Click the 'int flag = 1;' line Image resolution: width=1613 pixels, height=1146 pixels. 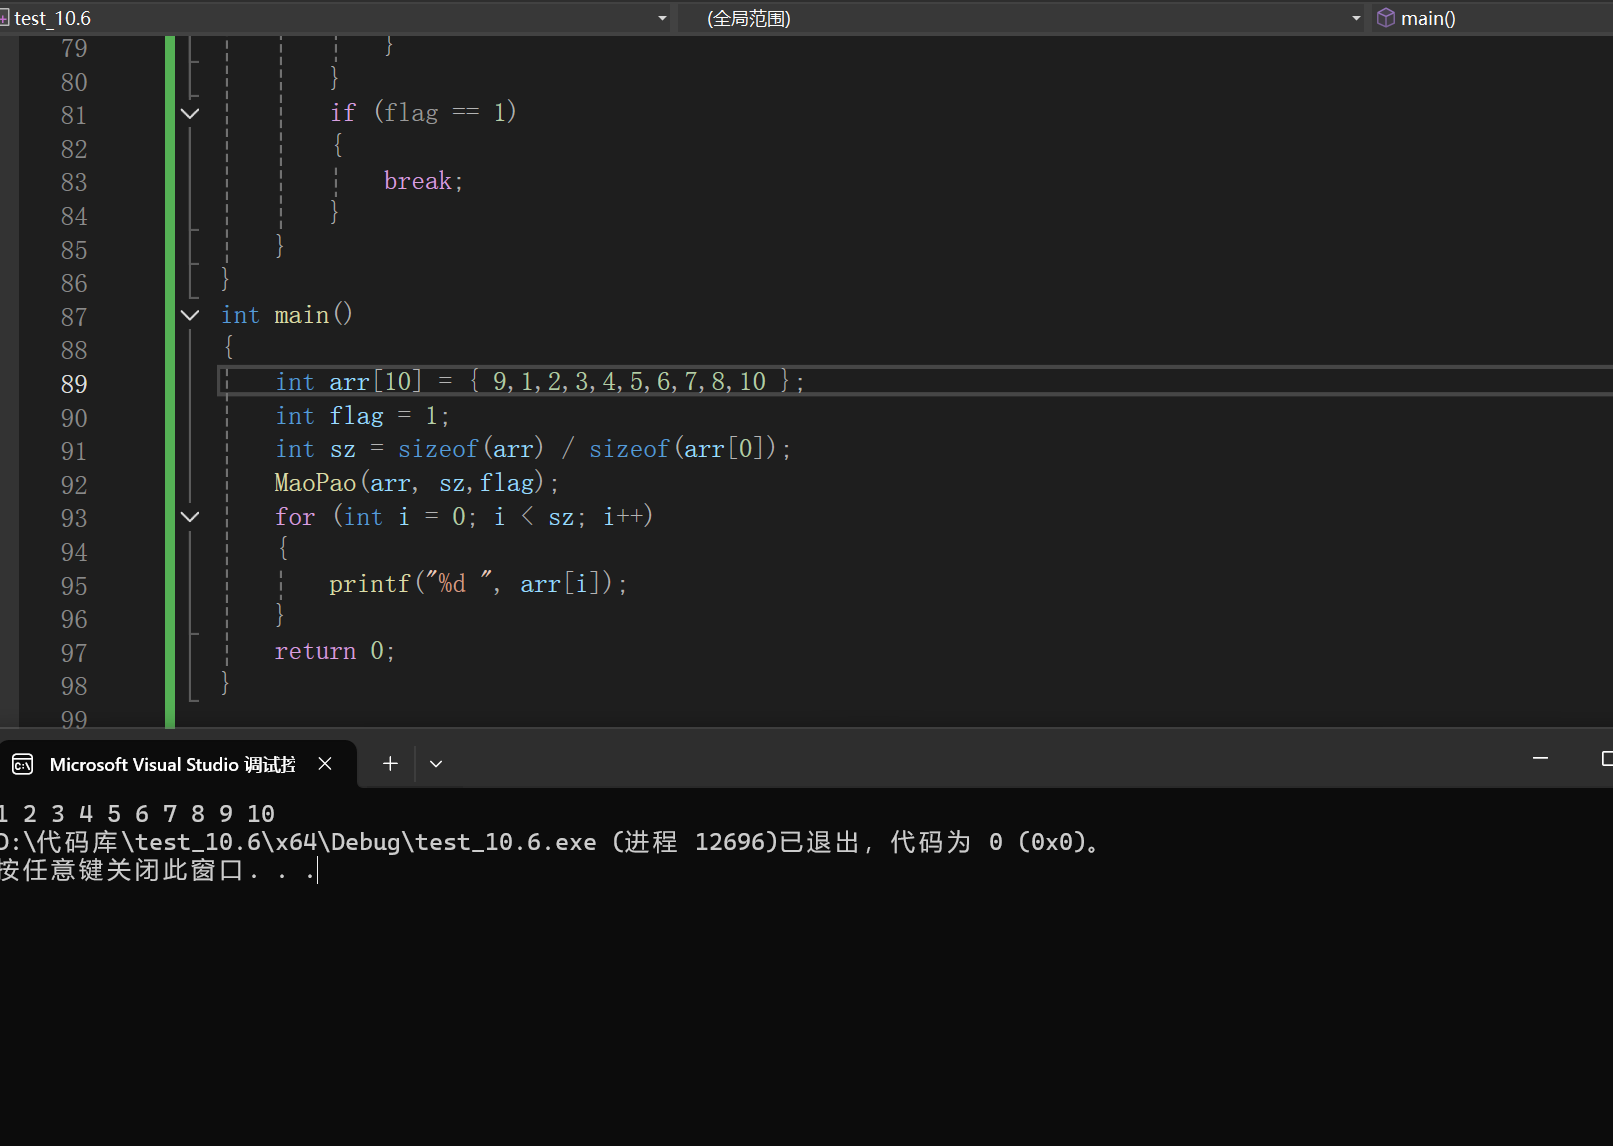point(363,415)
